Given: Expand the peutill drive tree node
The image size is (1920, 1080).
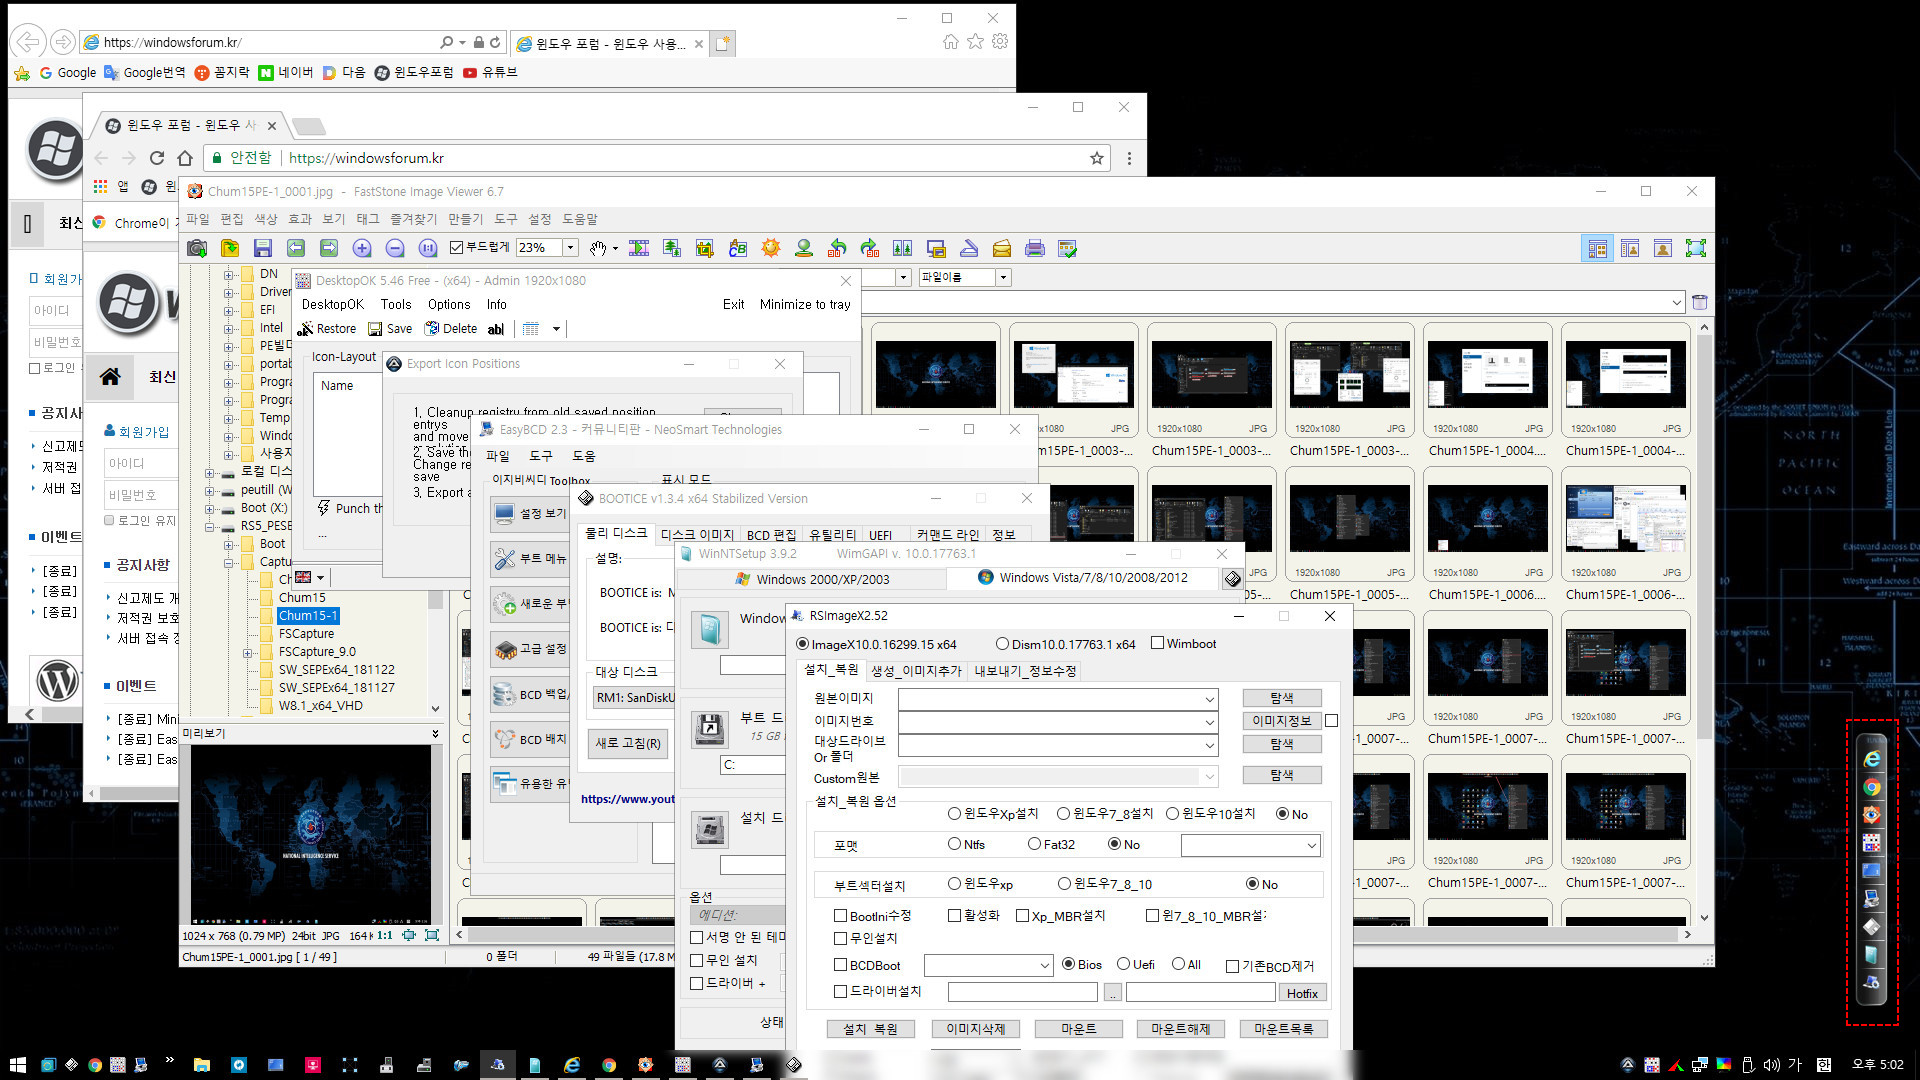Looking at the screenshot, I should [x=209, y=490].
